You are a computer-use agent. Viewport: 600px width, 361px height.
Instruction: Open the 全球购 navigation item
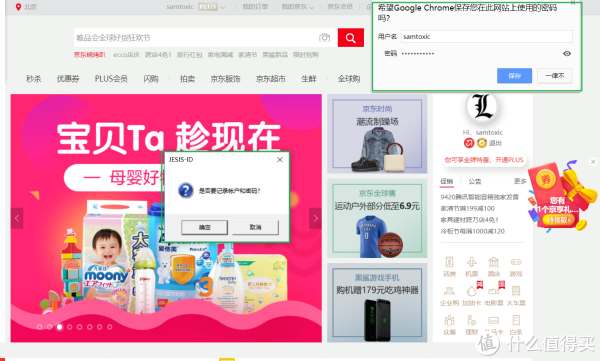click(x=349, y=79)
